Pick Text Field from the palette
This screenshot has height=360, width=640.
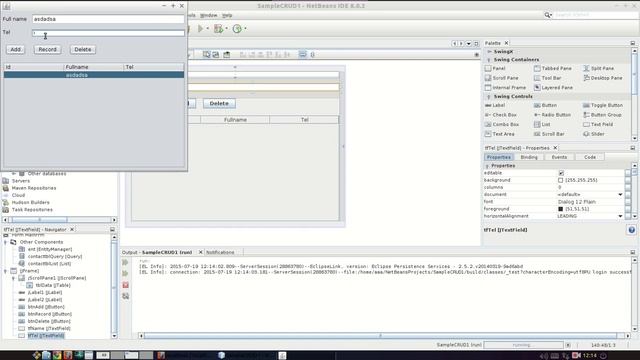[598, 124]
